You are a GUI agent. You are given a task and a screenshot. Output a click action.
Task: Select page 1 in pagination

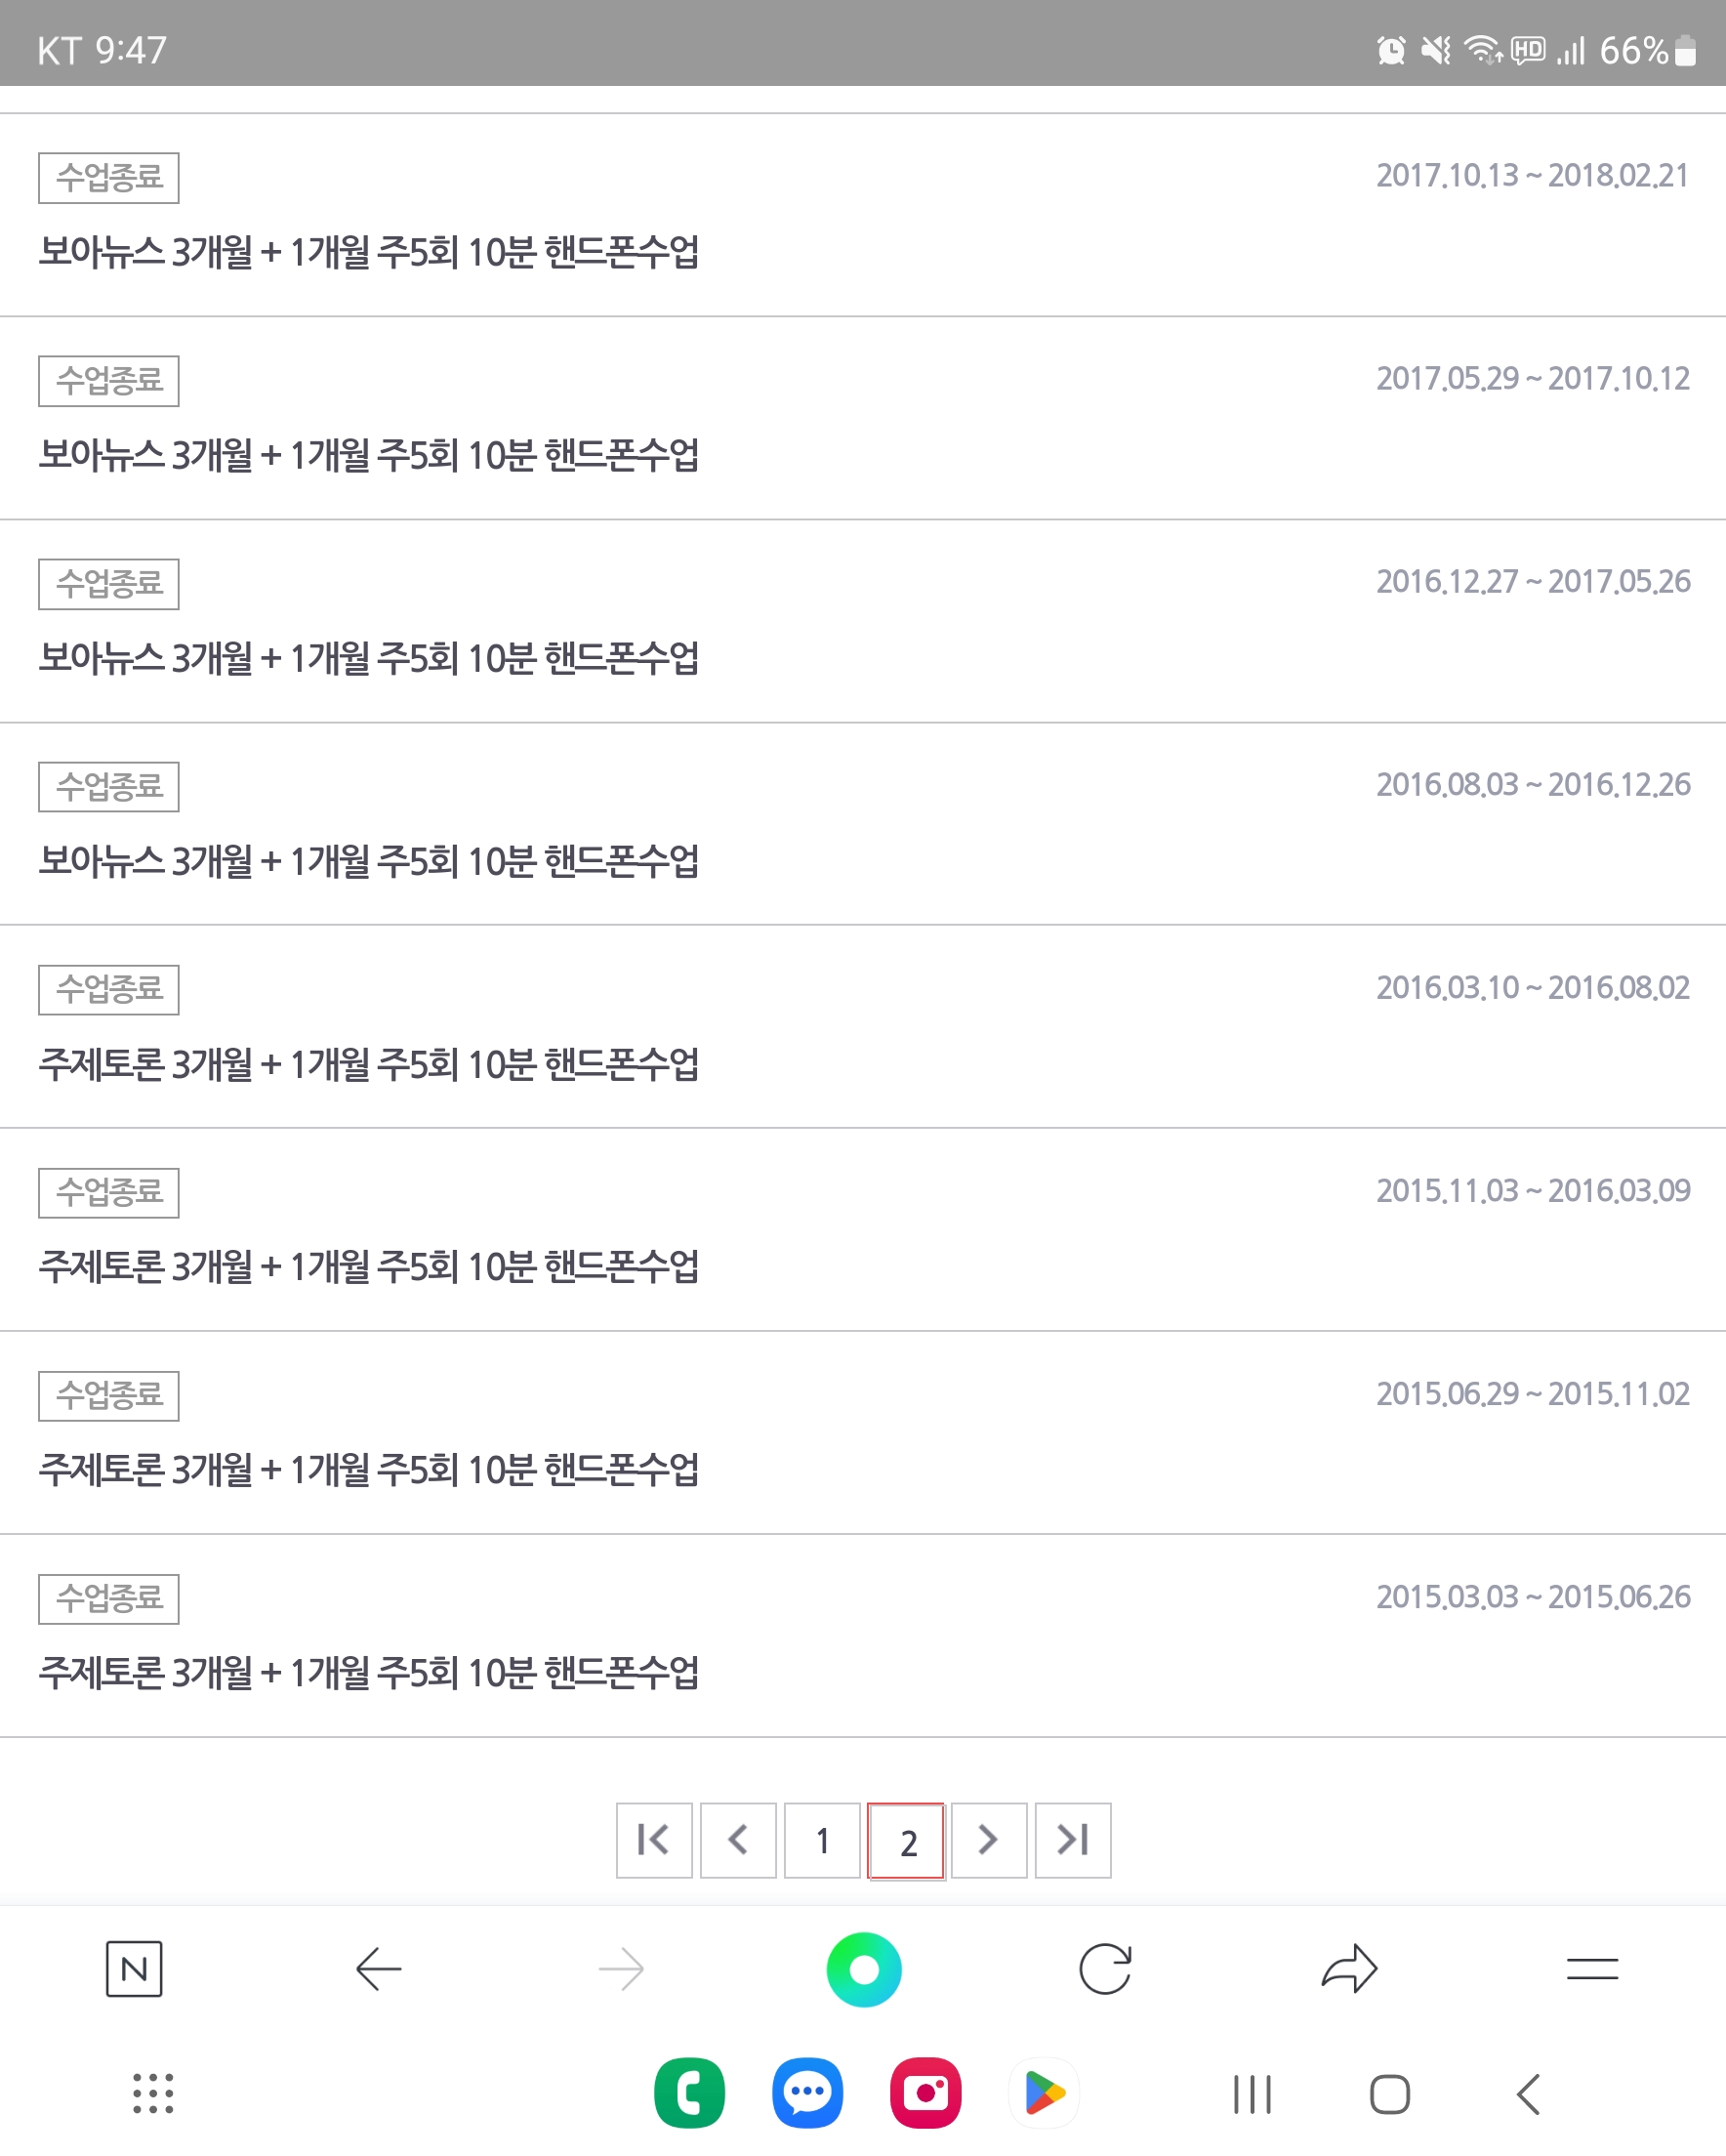point(822,1840)
